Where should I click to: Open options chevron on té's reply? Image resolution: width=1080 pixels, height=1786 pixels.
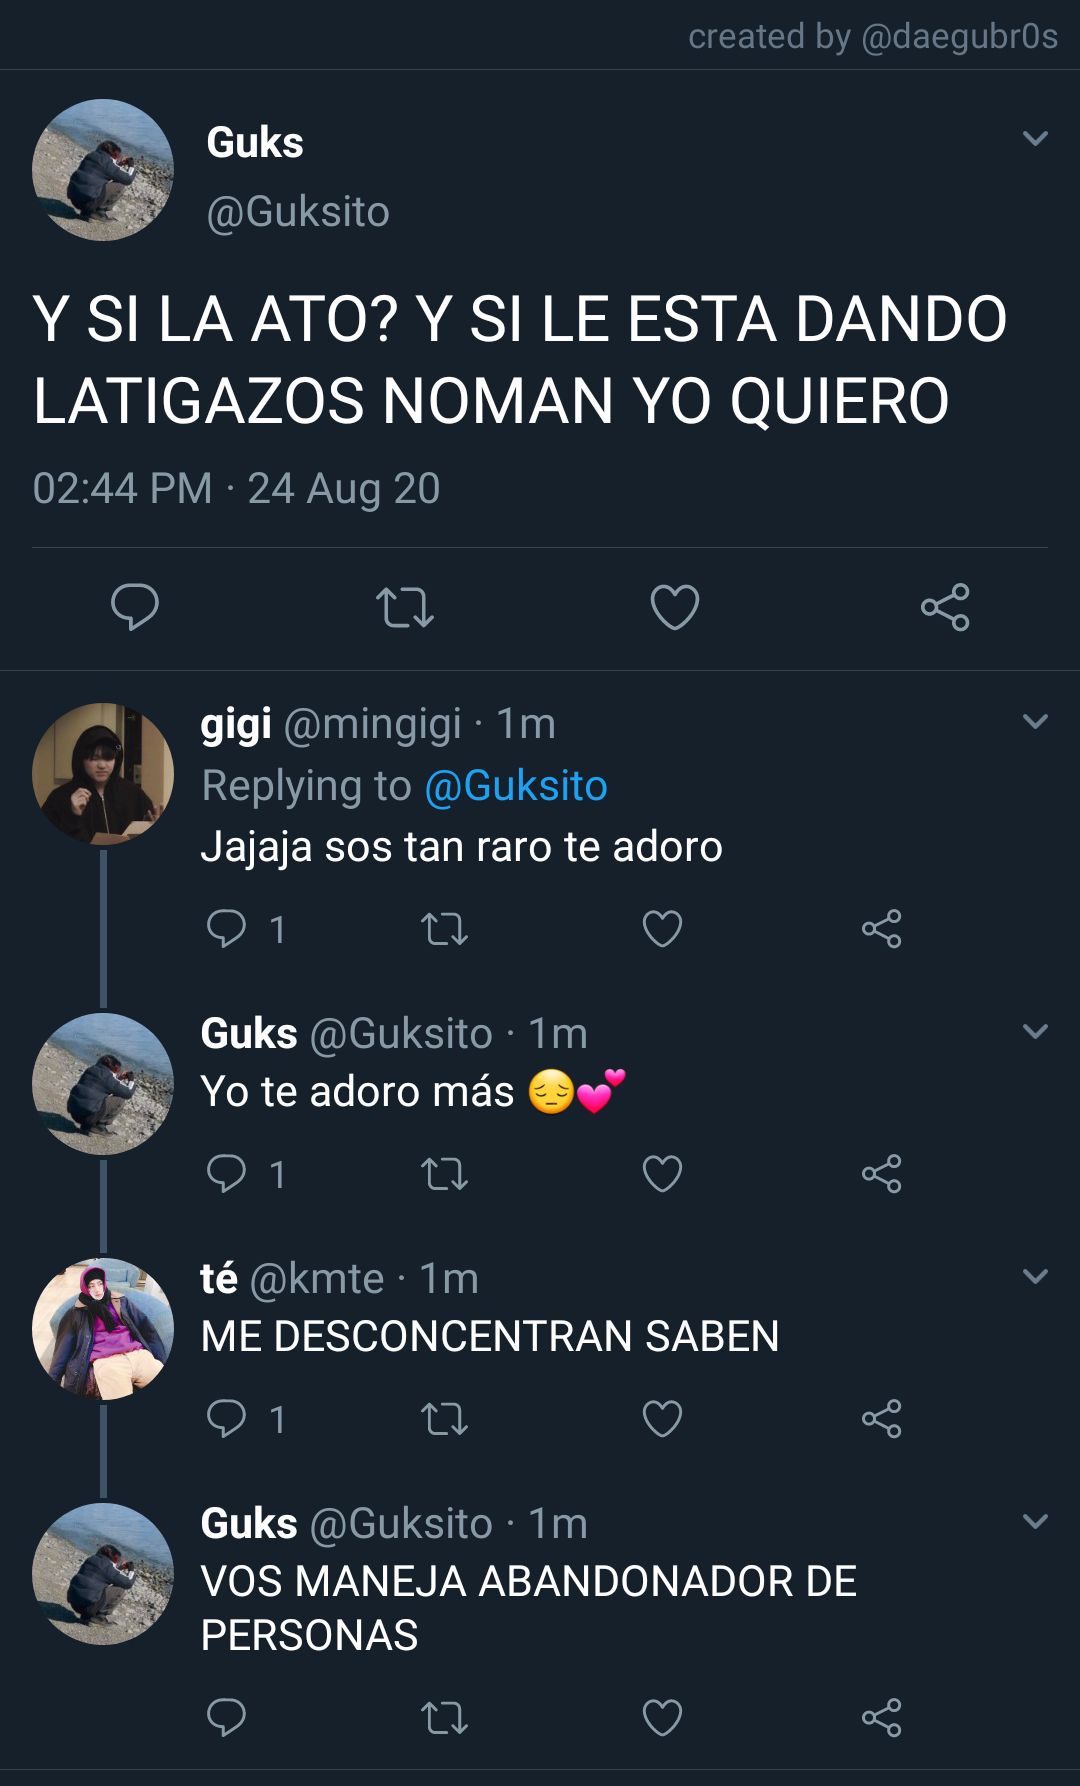pyautogui.click(x=1036, y=1276)
